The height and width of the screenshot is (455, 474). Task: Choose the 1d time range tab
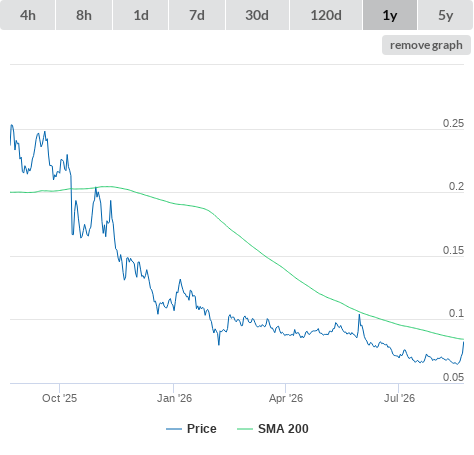point(141,15)
